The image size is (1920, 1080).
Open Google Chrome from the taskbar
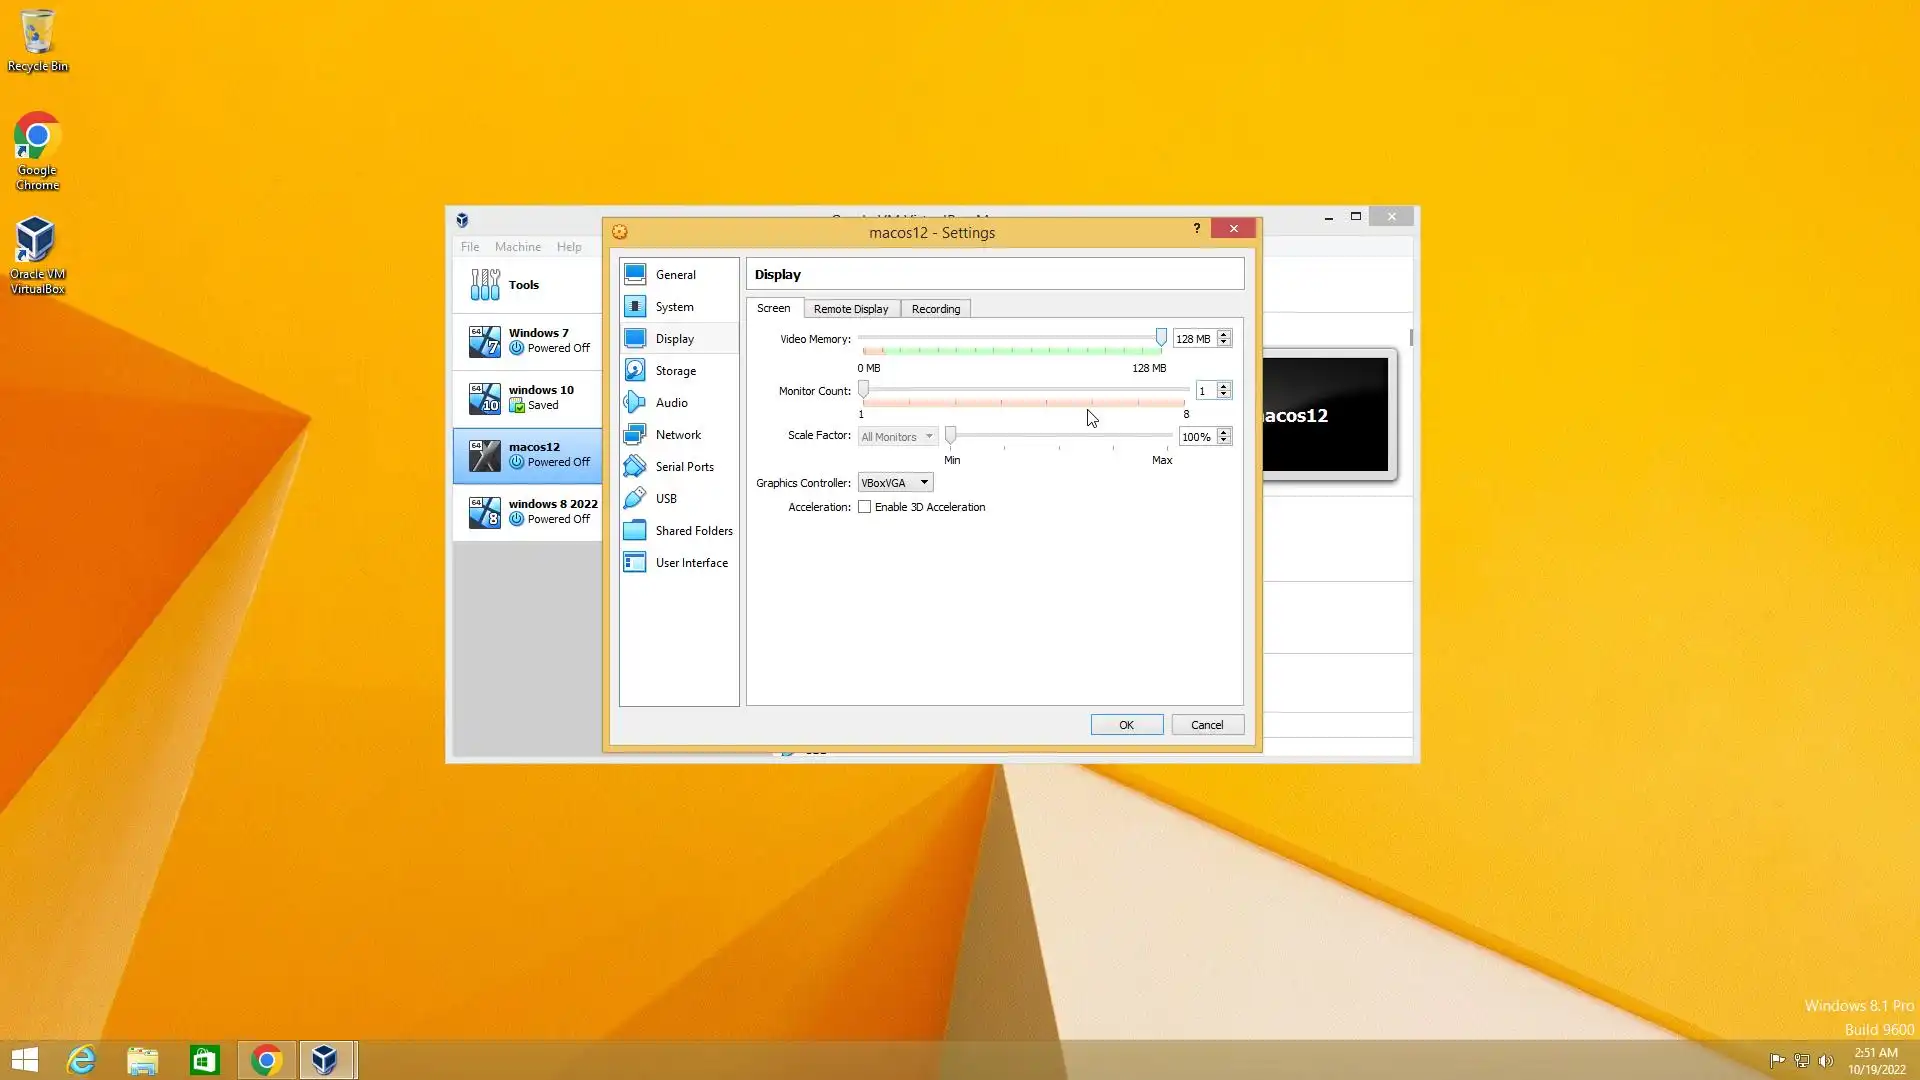(x=266, y=1060)
